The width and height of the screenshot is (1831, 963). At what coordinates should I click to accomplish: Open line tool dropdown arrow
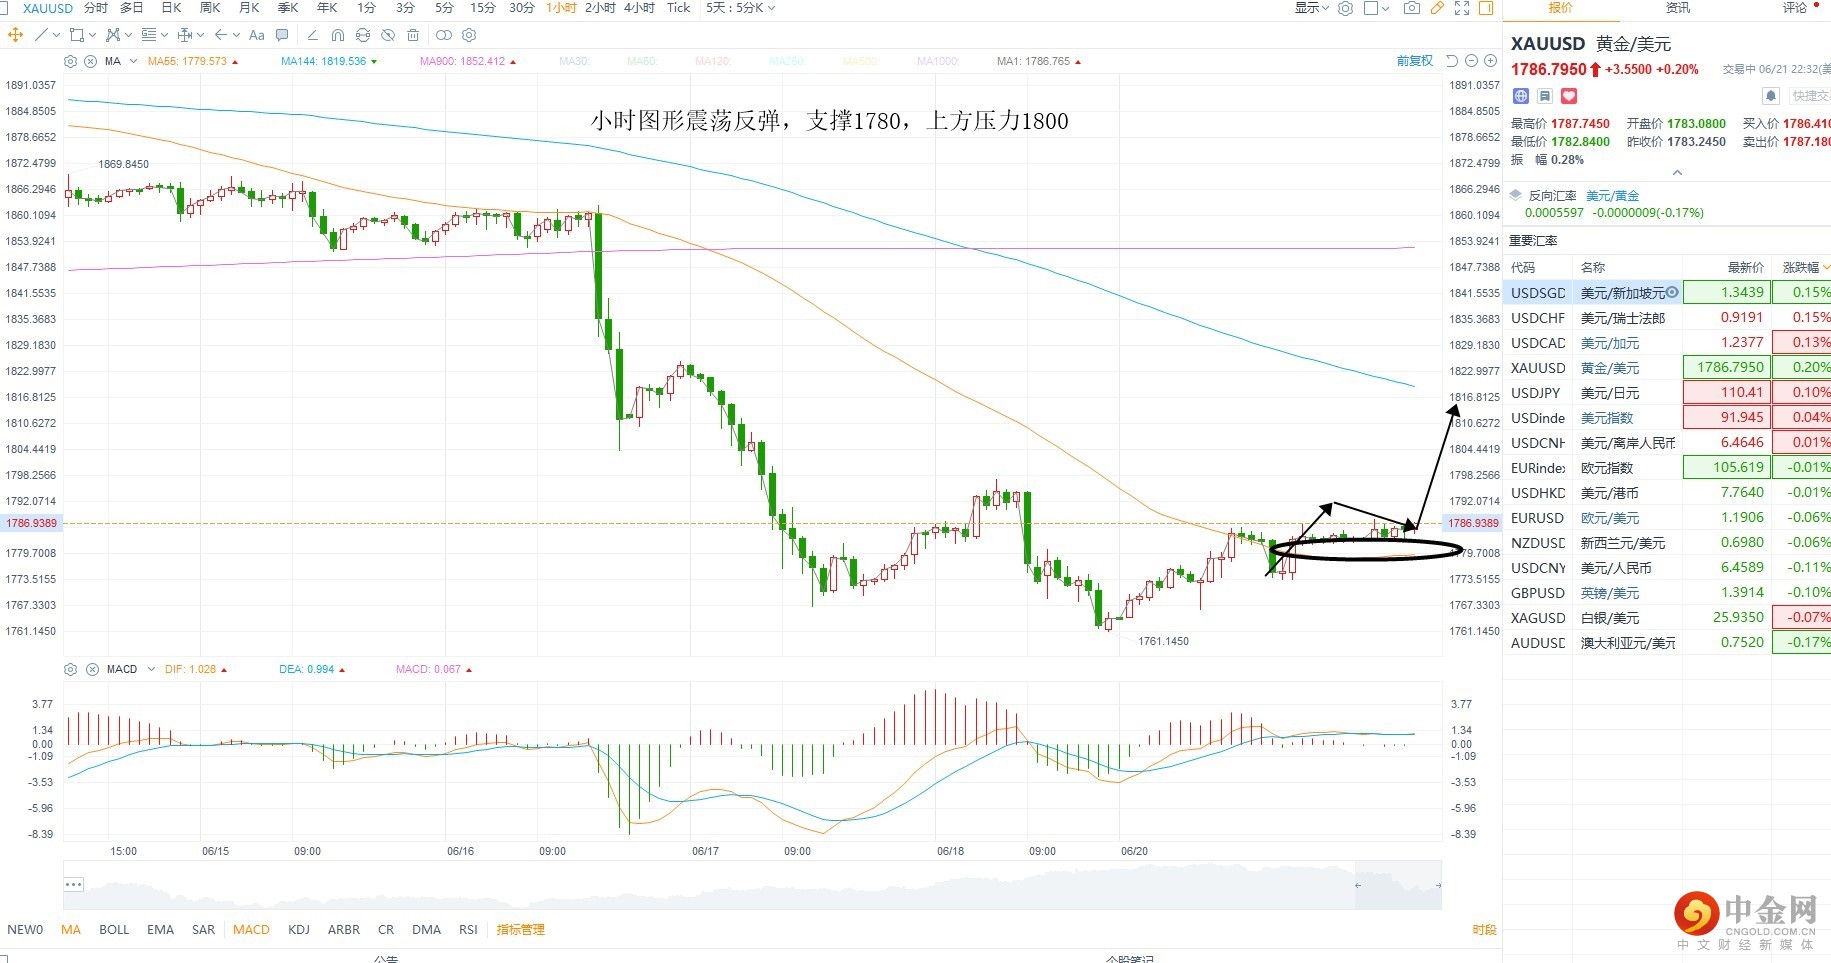57,36
